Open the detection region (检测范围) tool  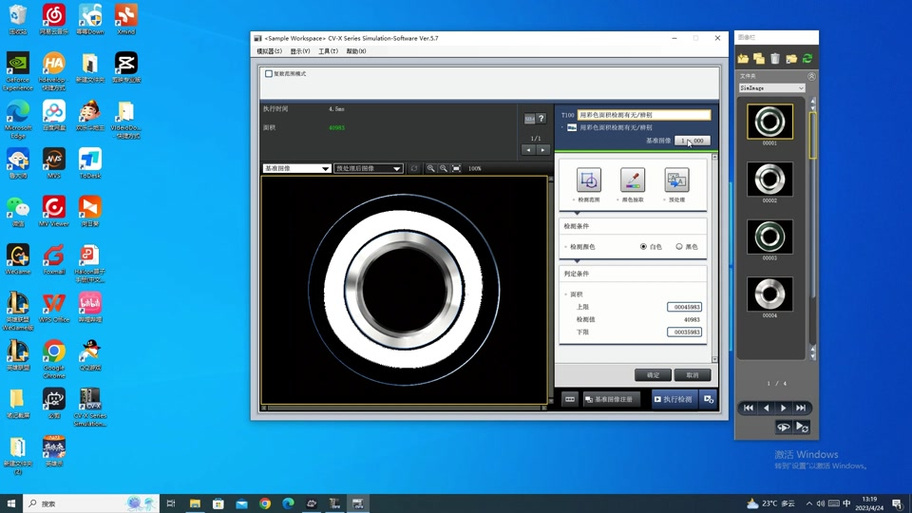coord(589,180)
